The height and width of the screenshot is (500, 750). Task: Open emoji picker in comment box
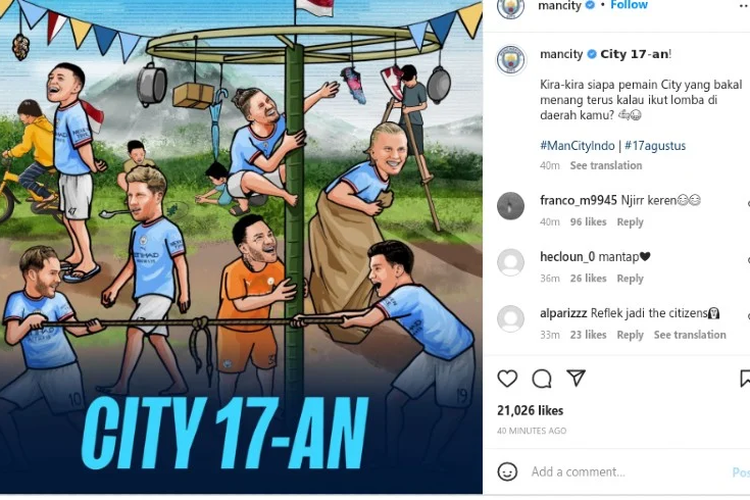(x=507, y=472)
